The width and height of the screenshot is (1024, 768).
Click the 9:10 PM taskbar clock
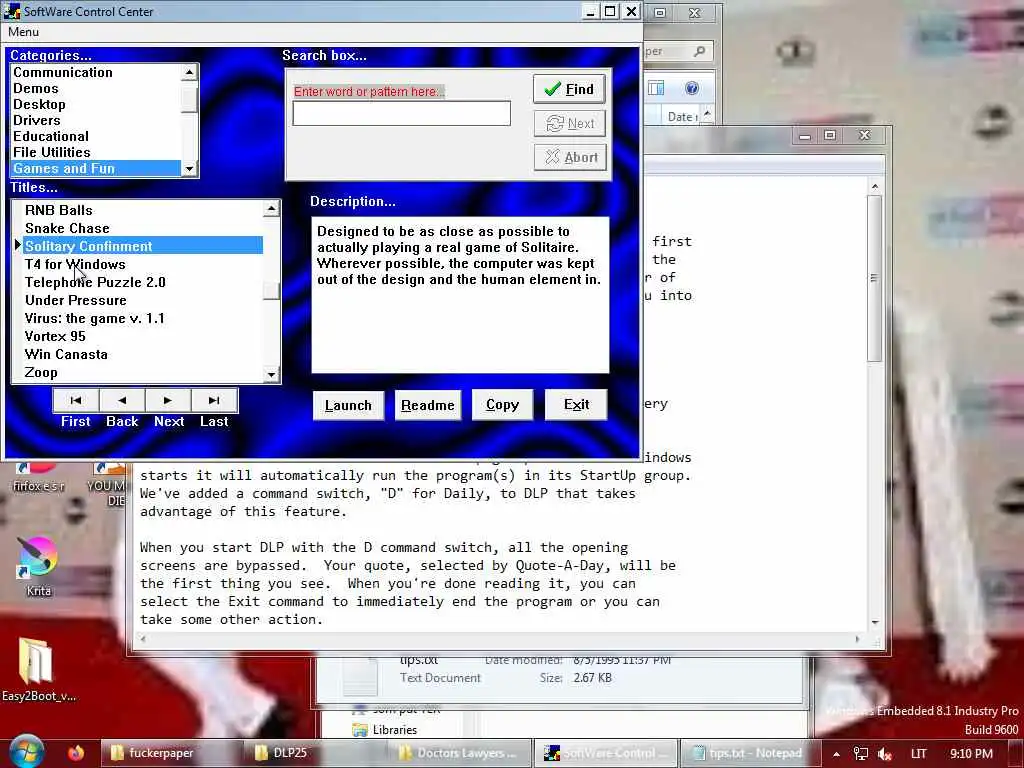971,754
